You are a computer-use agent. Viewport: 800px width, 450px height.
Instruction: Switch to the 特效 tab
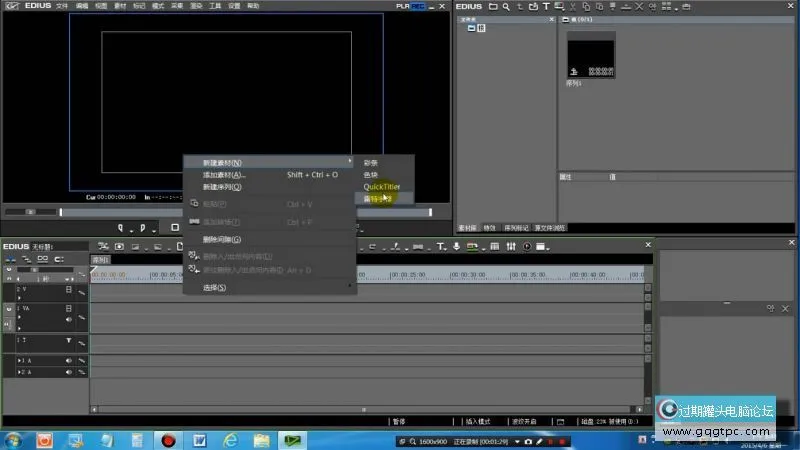[490, 227]
